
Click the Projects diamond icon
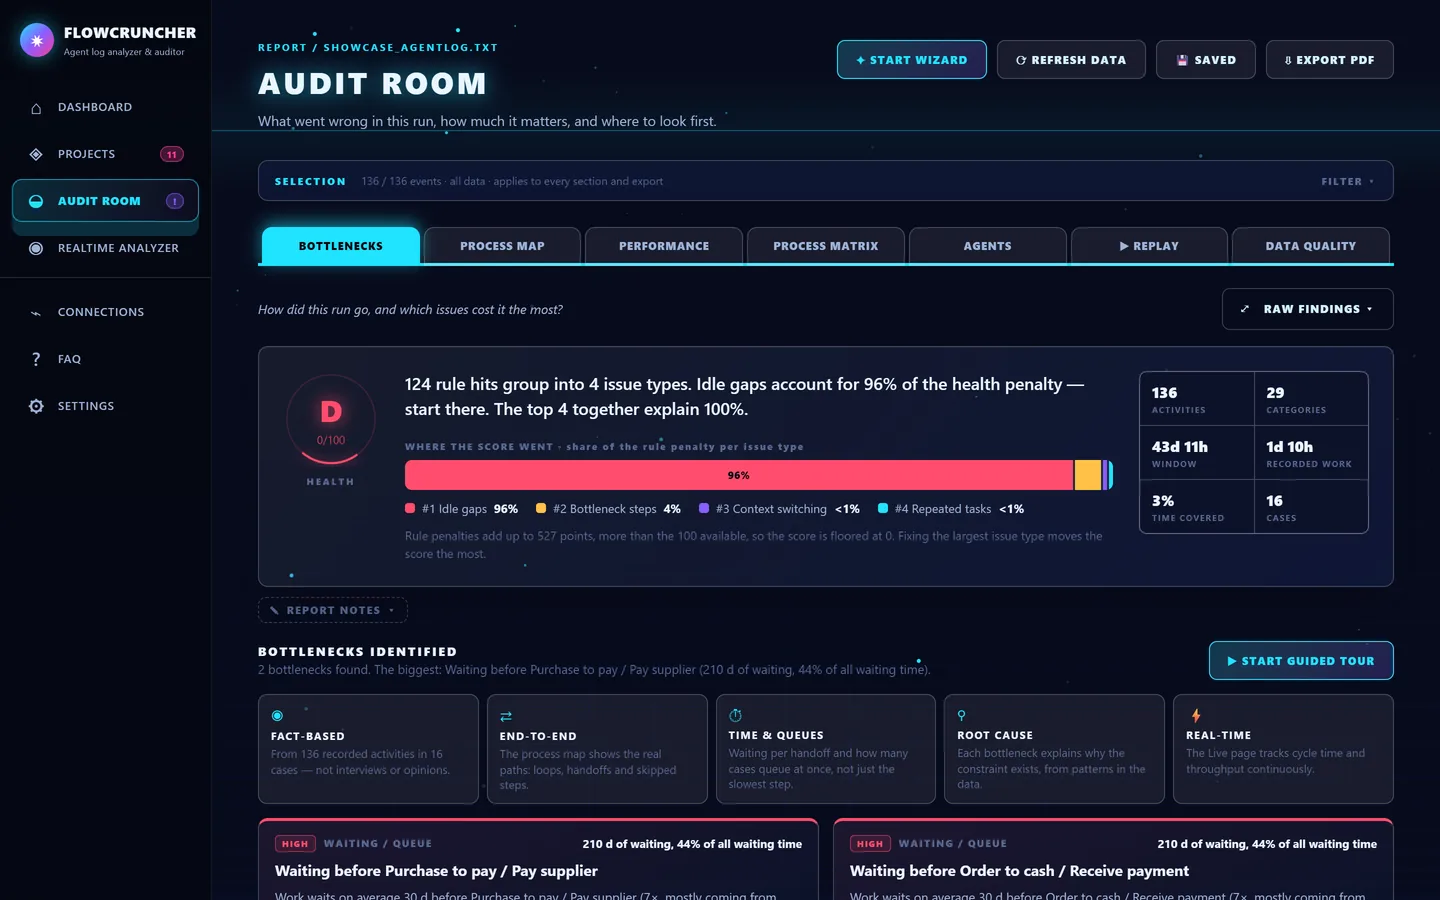coord(36,155)
